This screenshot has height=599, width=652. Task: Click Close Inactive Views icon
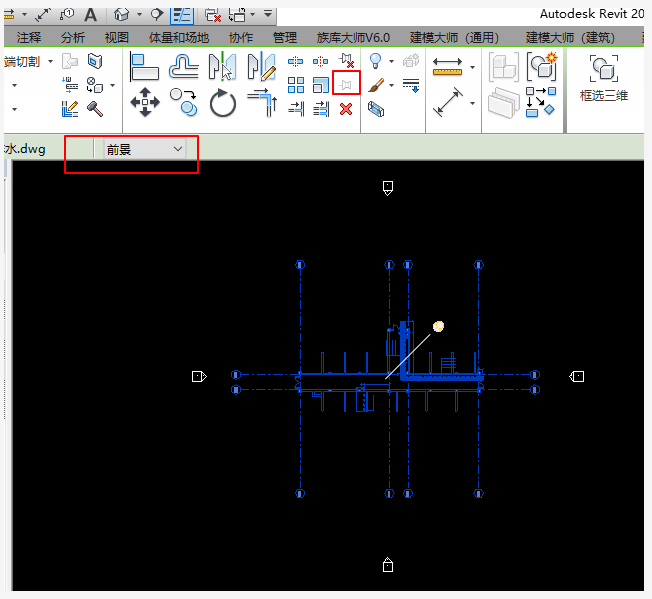(x=212, y=15)
